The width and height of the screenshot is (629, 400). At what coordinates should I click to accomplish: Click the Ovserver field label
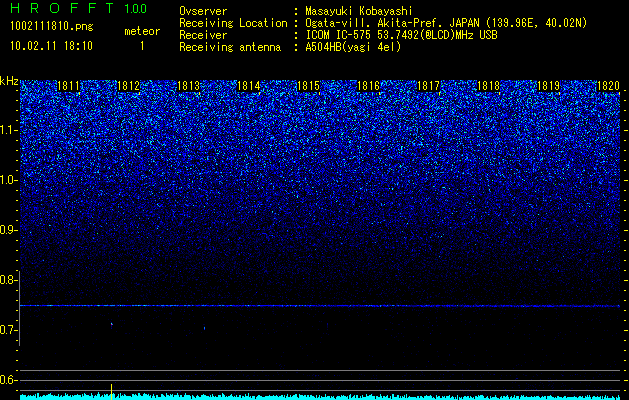pyautogui.click(x=203, y=11)
